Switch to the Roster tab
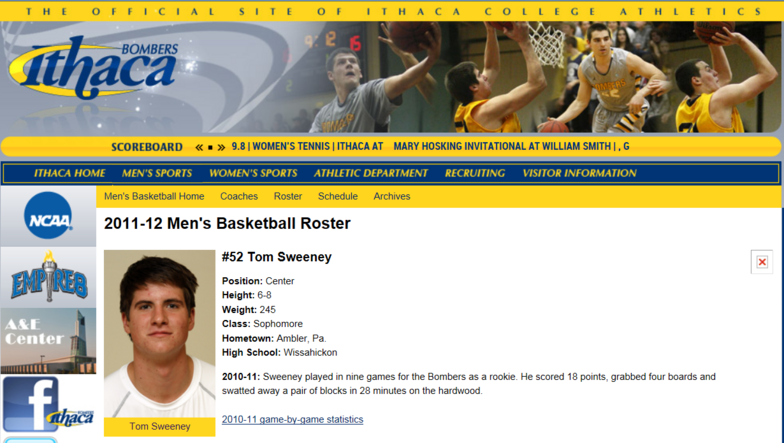The width and height of the screenshot is (784, 443). tap(288, 196)
